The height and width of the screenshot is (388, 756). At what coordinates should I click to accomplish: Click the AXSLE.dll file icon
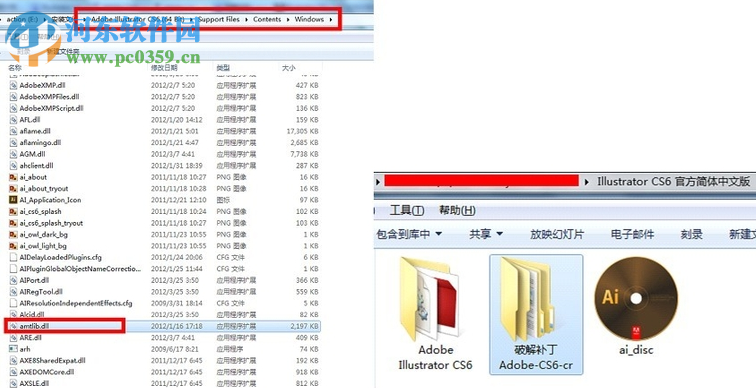[13, 384]
